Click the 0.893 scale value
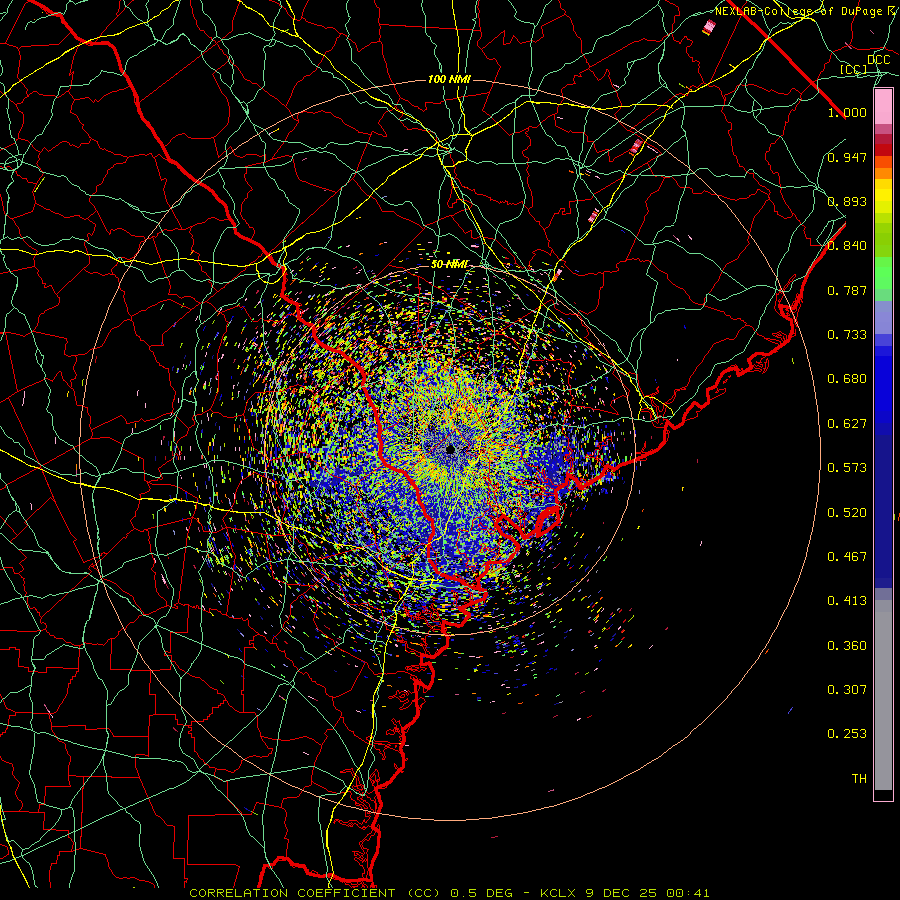The image size is (900, 900). (x=847, y=201)
